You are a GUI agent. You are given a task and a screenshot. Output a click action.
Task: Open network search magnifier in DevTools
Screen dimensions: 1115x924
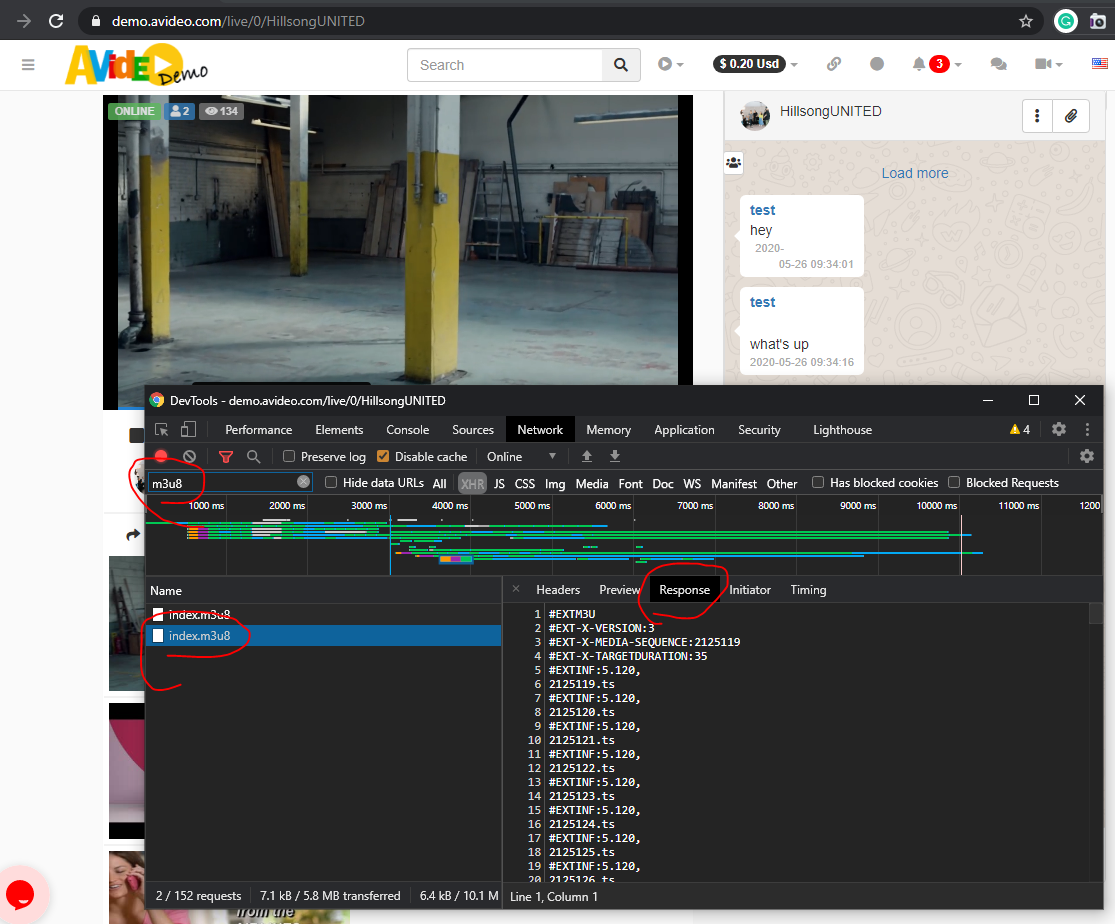click(253, 457)
